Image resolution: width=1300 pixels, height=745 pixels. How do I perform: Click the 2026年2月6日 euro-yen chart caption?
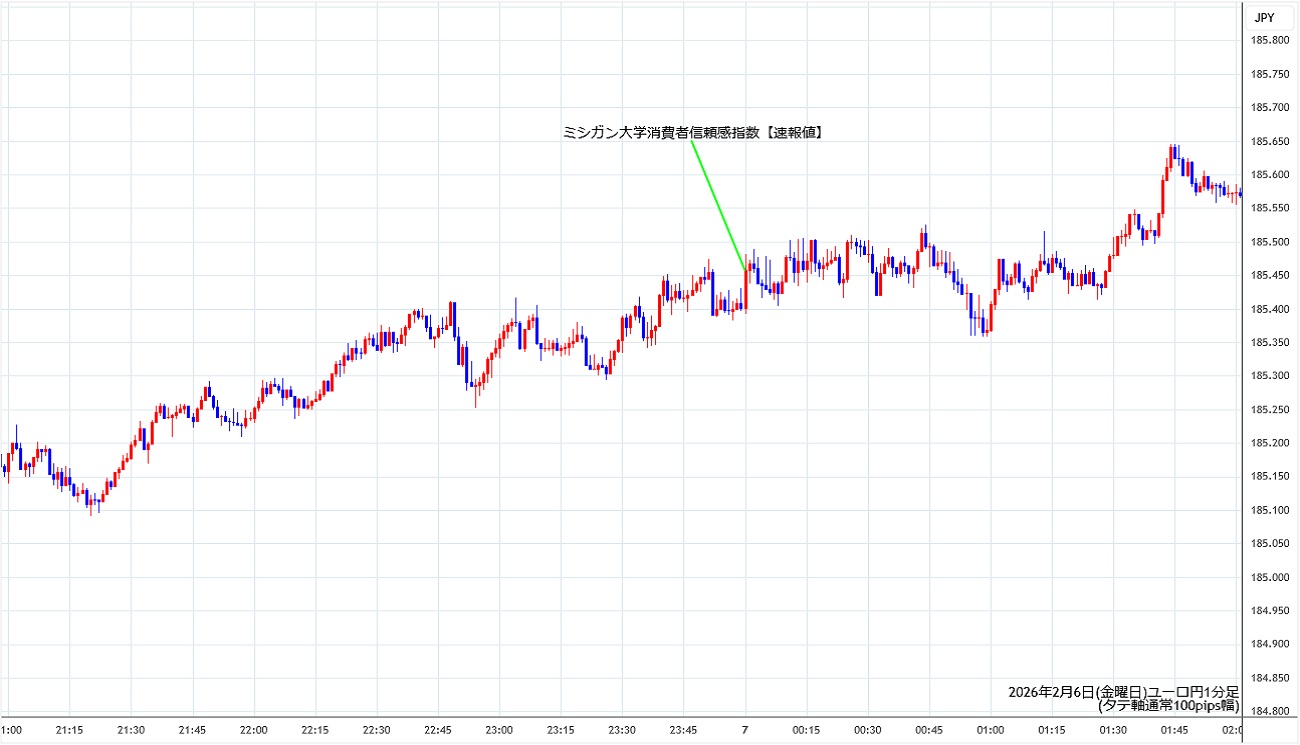[1124, 692]
